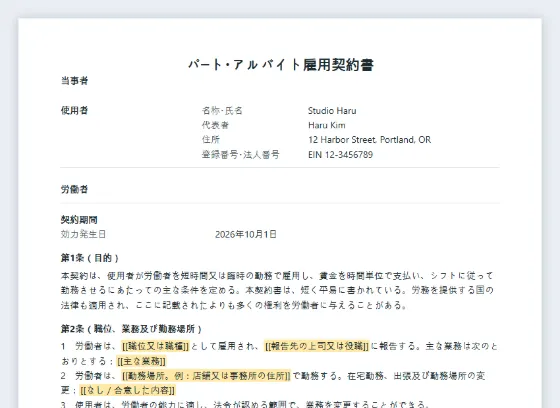This screenshot has width=560, height=408.
Task: Select the date 2026年10月1日
Action: click(246, 234)
